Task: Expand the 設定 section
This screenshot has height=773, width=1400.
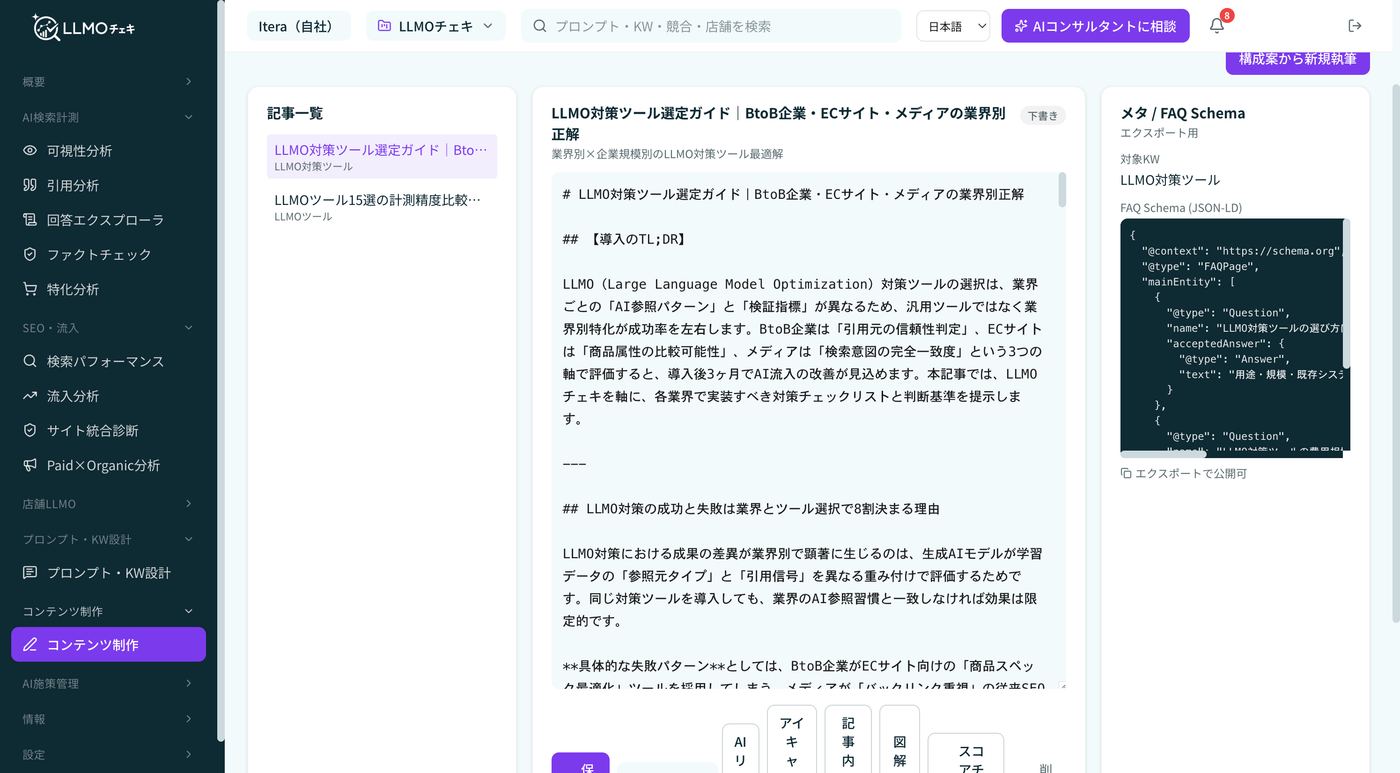Action: pos(108,754)
